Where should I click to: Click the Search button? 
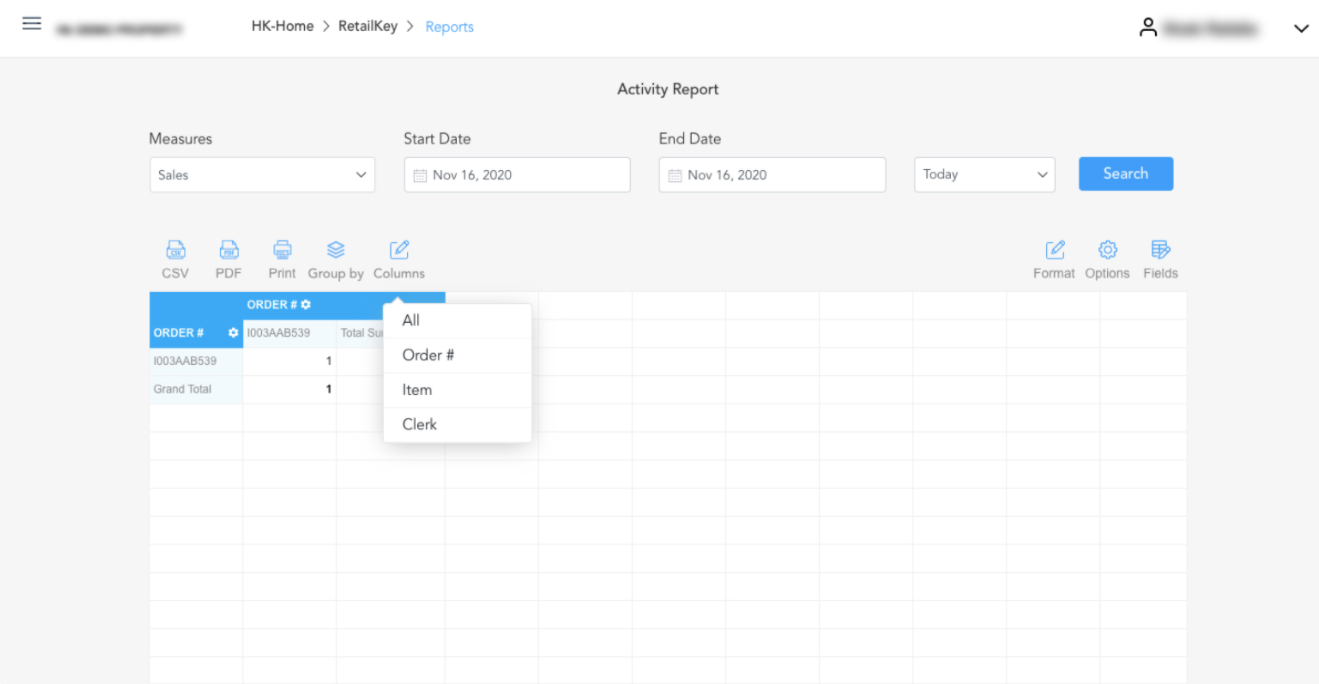point(1126,174)
